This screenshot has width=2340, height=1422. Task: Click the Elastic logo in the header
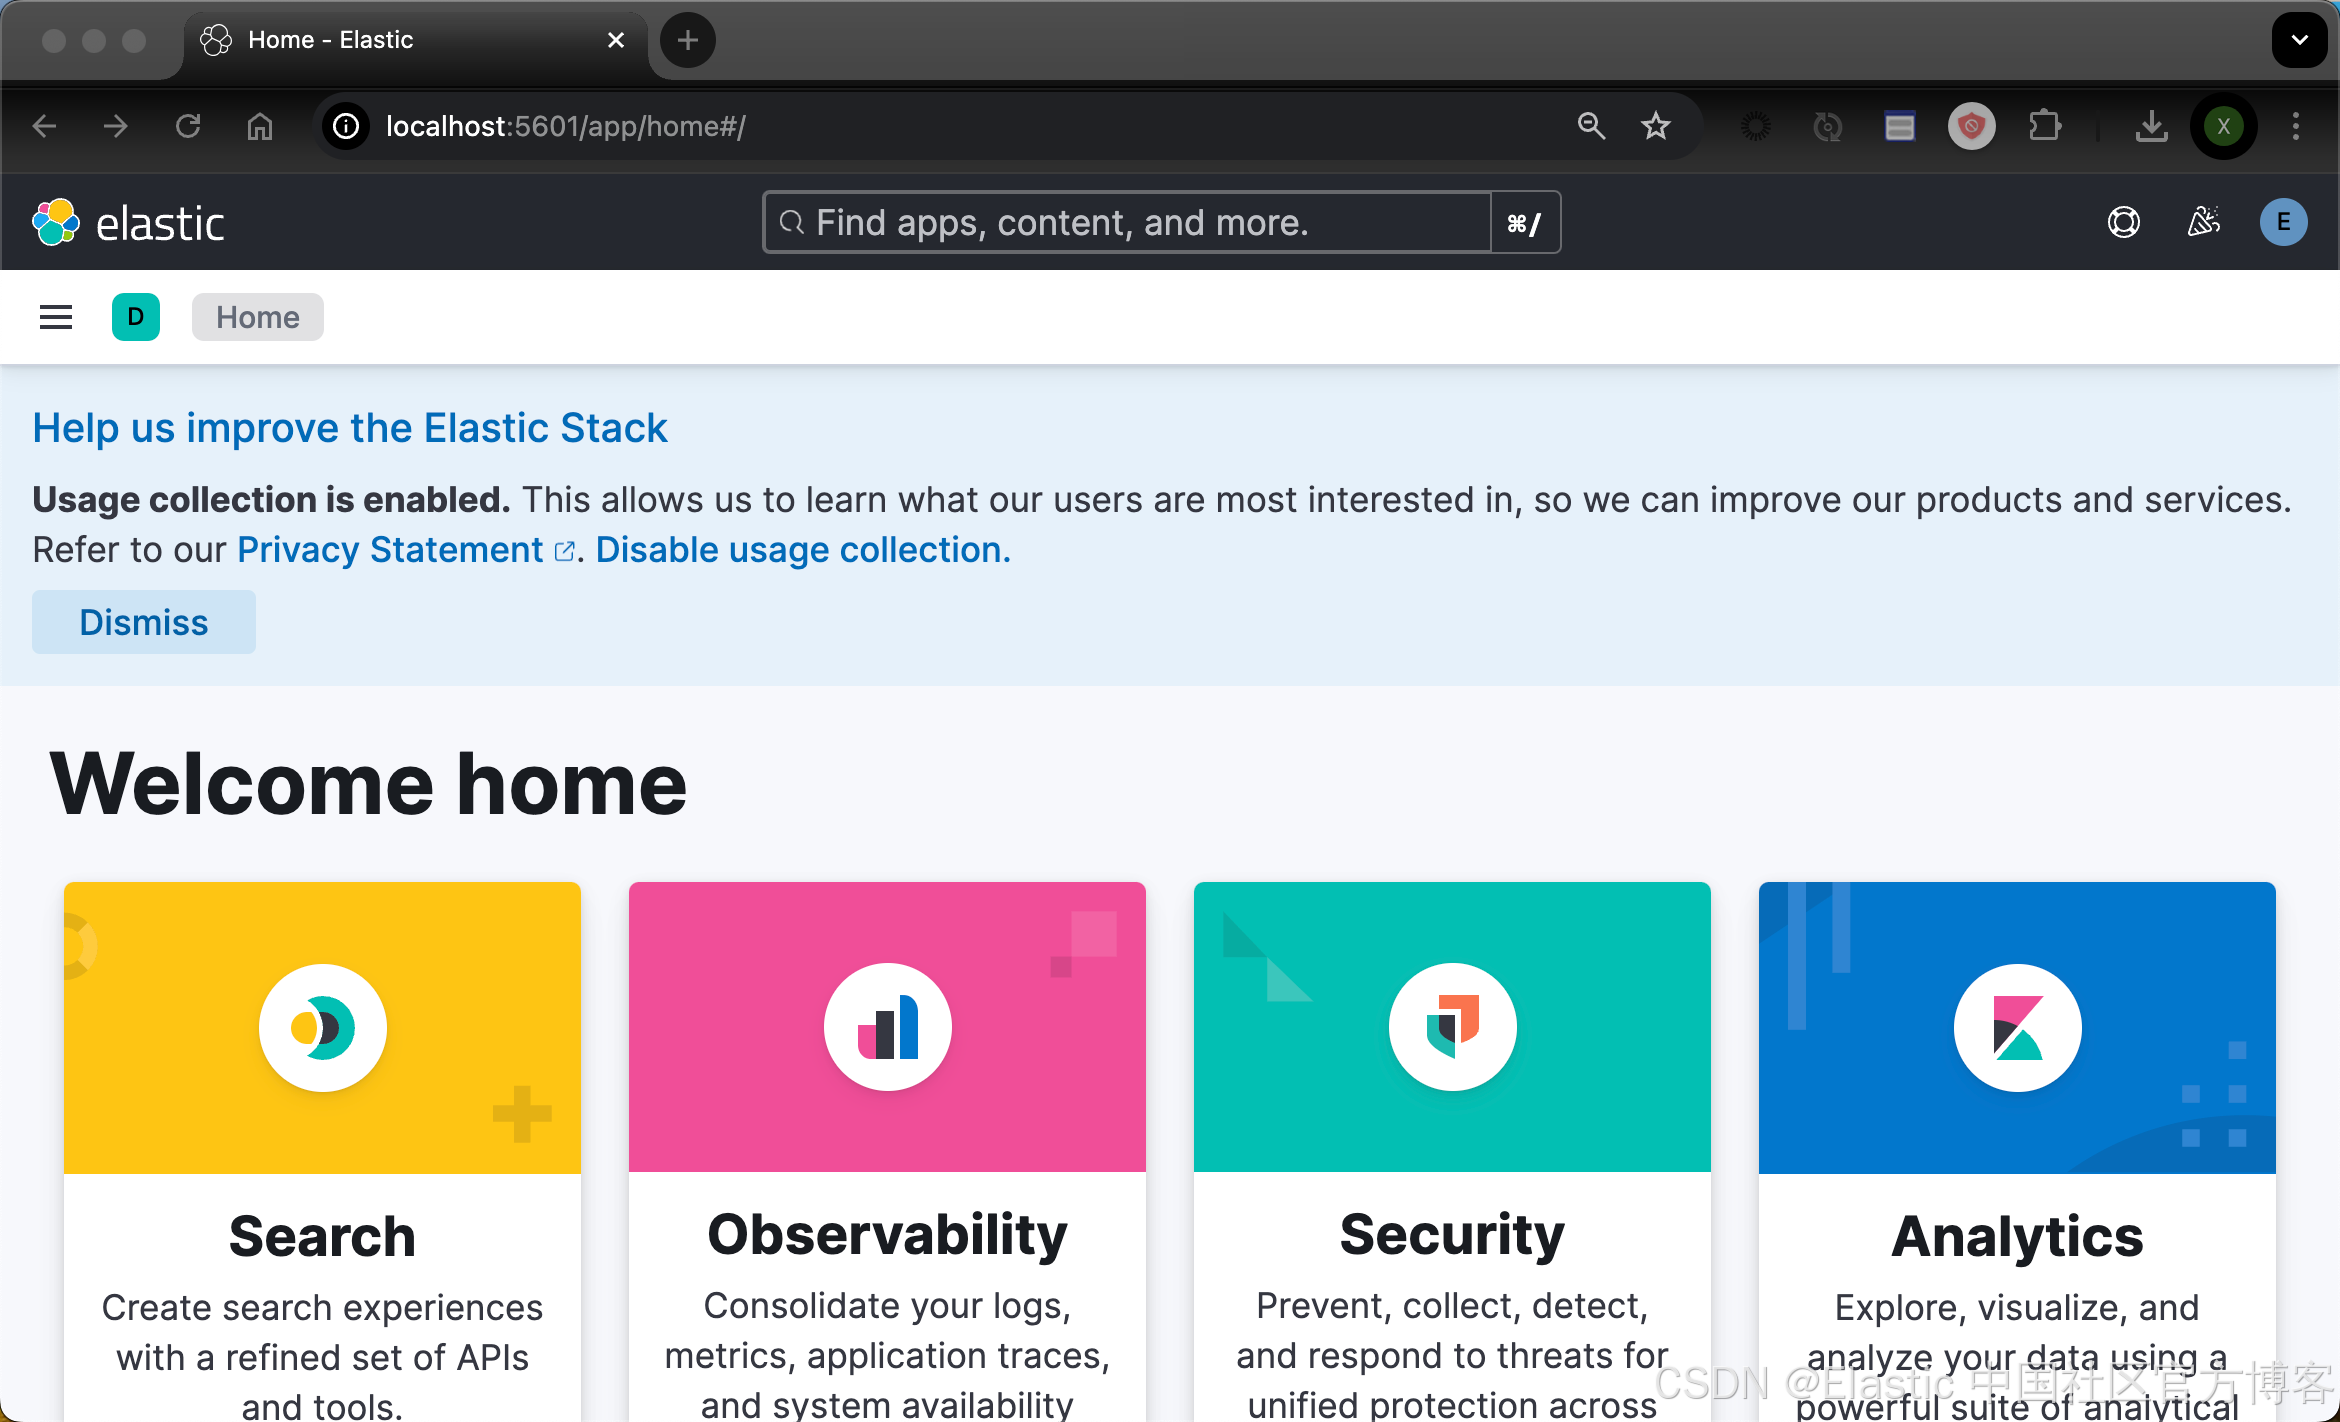[128, 222]
